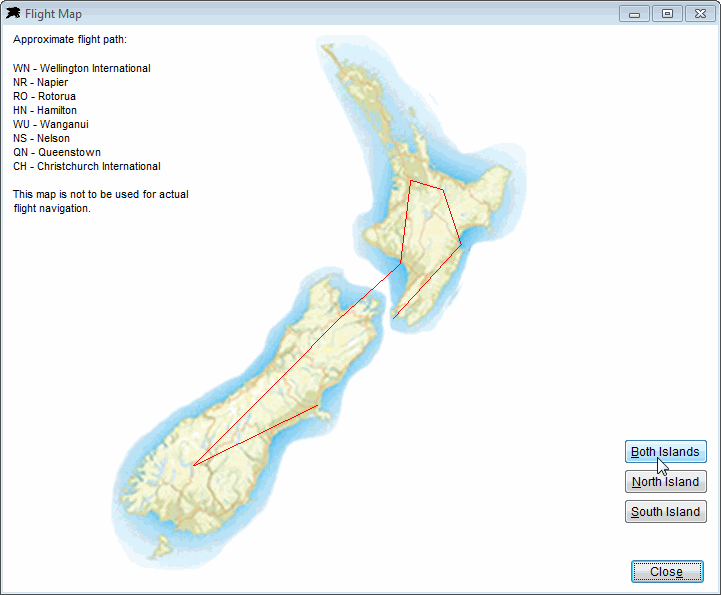Click 'NS - Nelson' legend entry
The width and height of the screenshot is (721, 595).
click(41, 138)
